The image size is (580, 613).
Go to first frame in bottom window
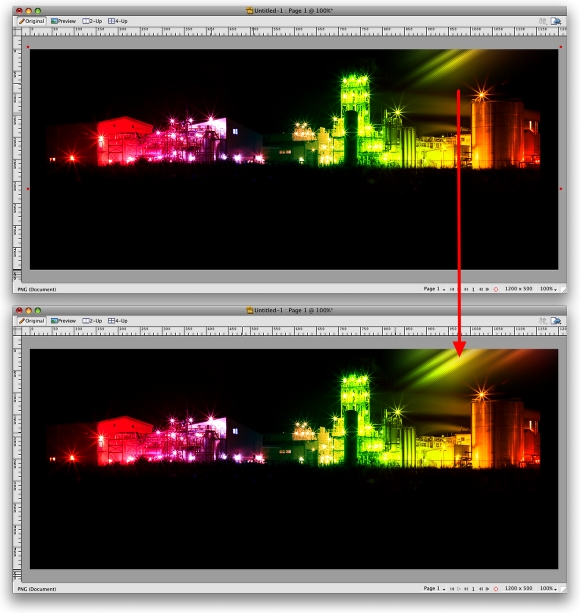click(452, 589)
